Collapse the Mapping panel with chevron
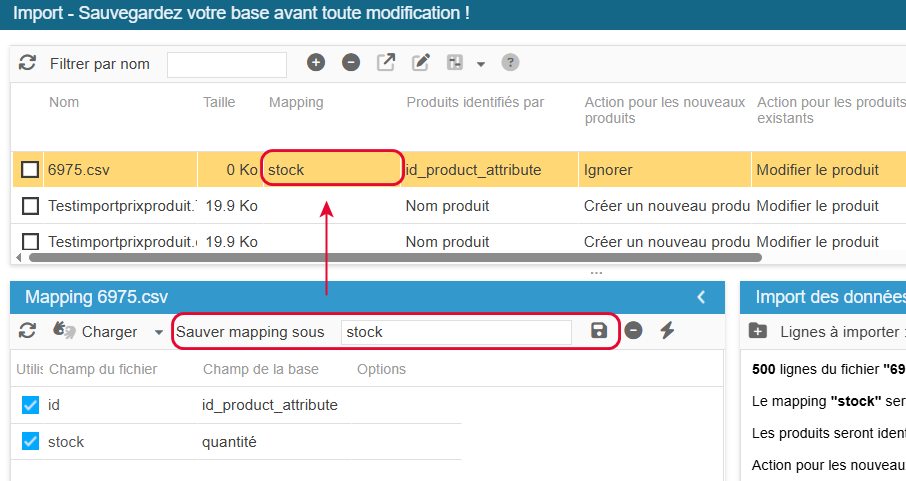Image resolution: width=906 pixels, height=481 pixels. pyautogui.click(x=701, y=297)
